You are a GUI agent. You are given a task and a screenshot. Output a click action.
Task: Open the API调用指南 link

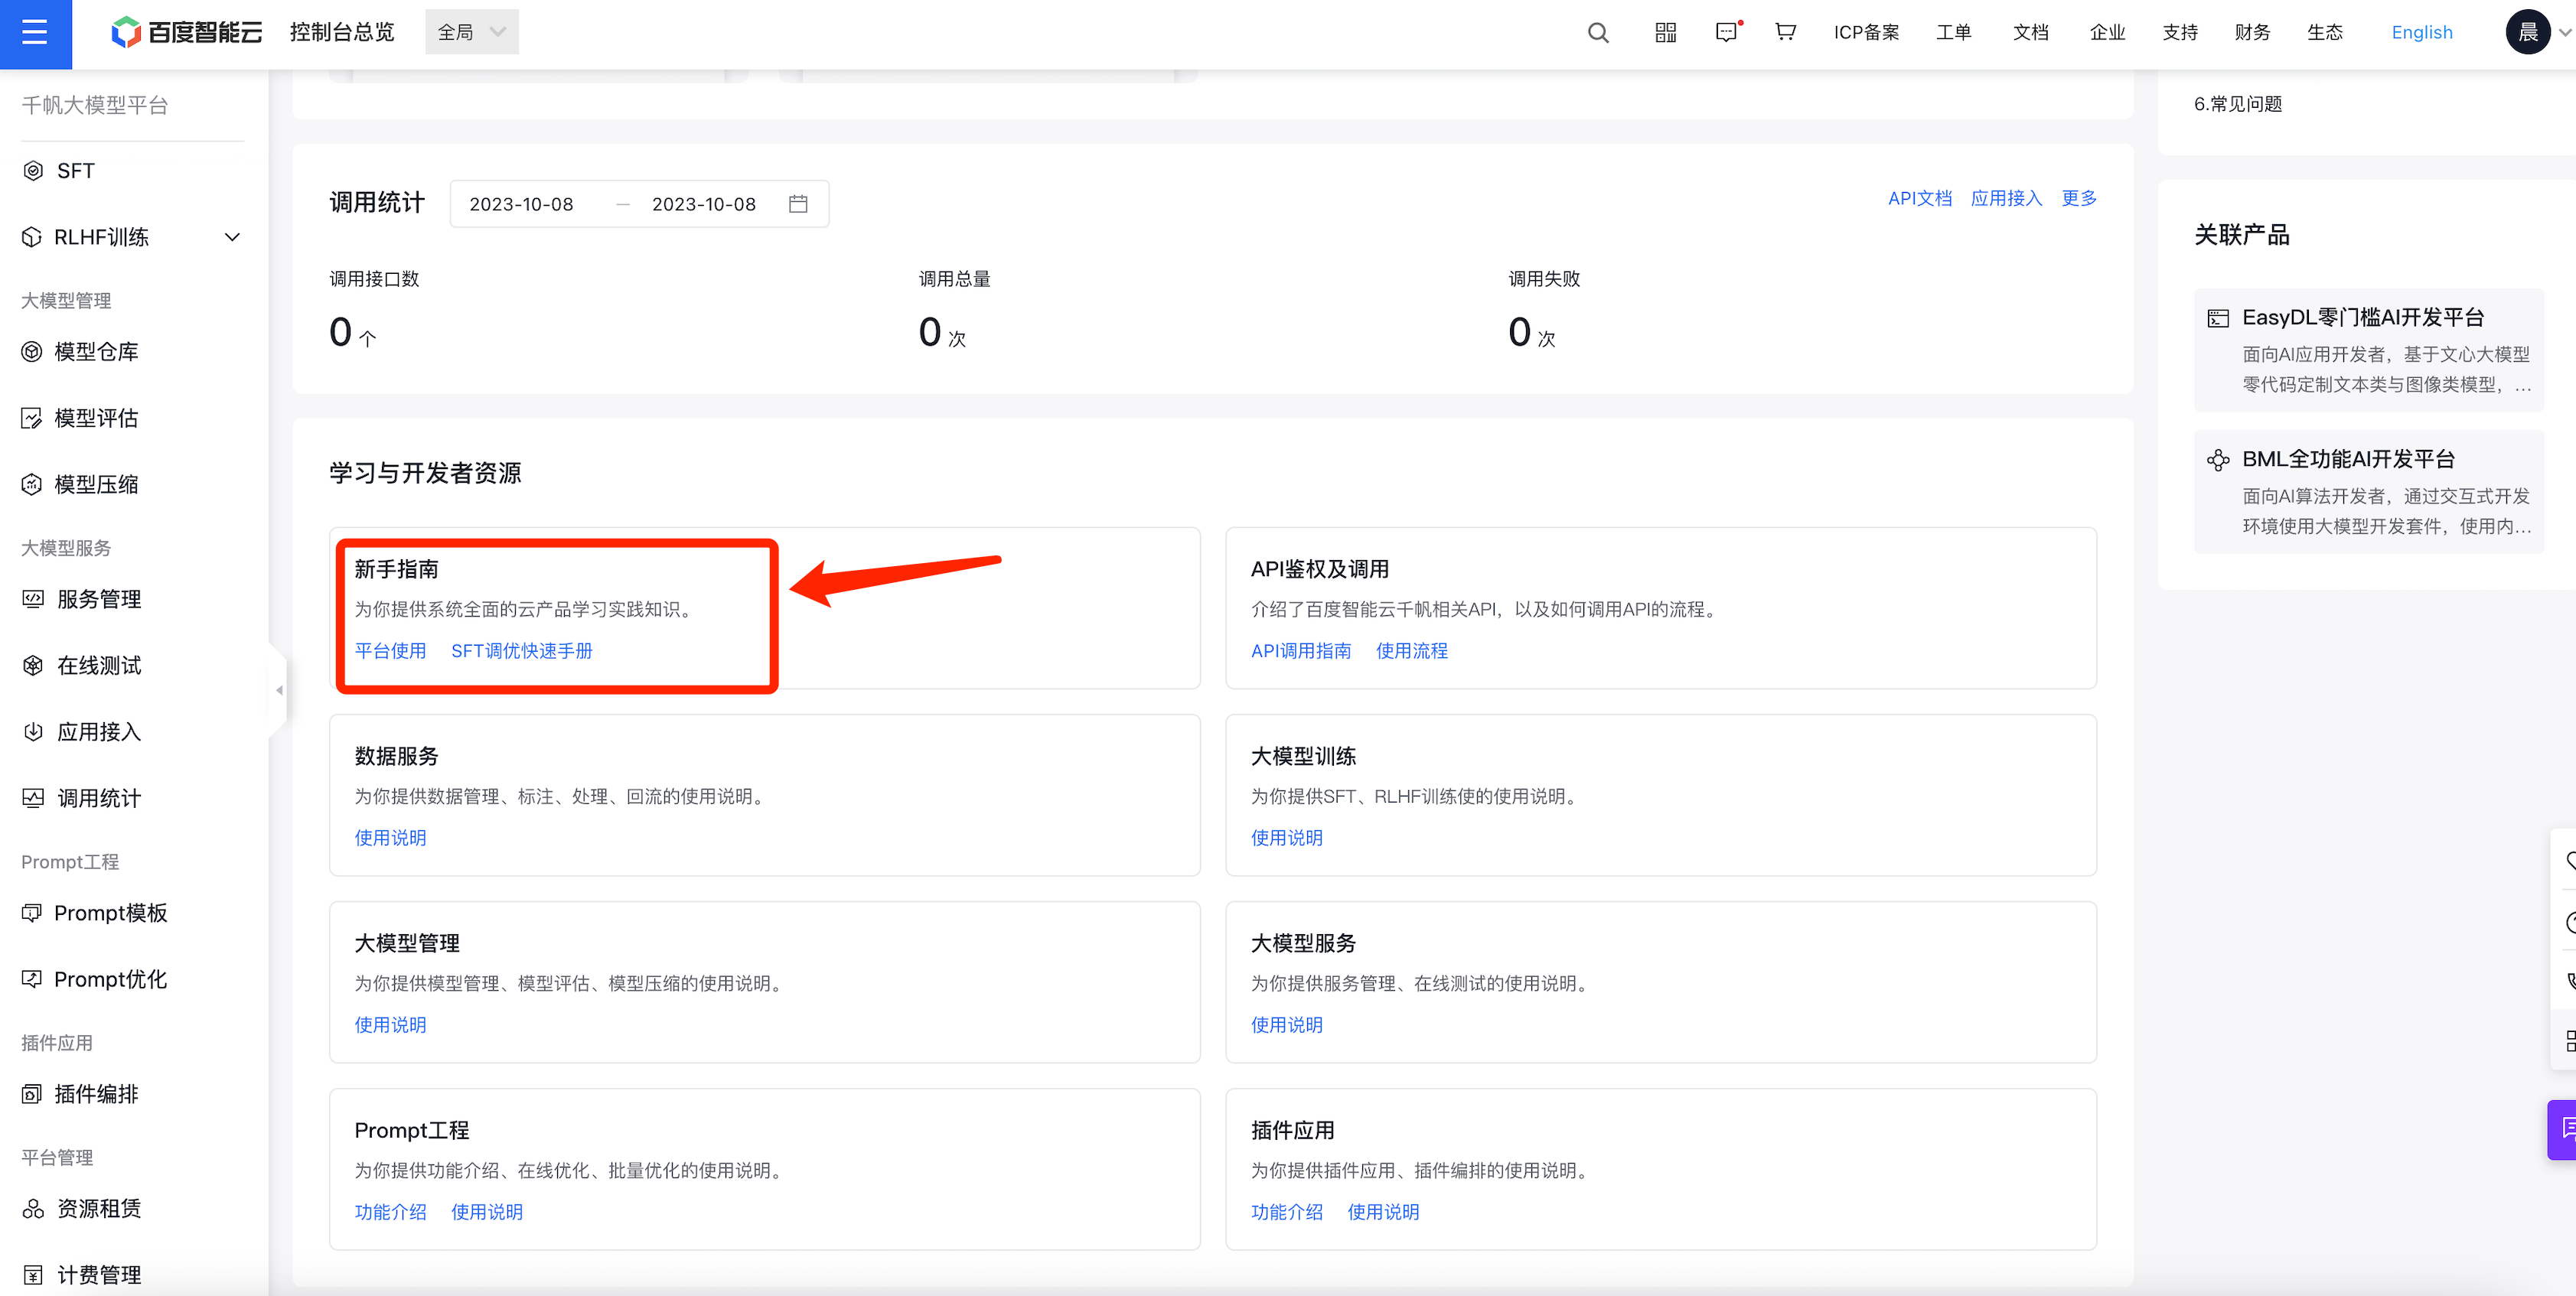(1300, 651)
